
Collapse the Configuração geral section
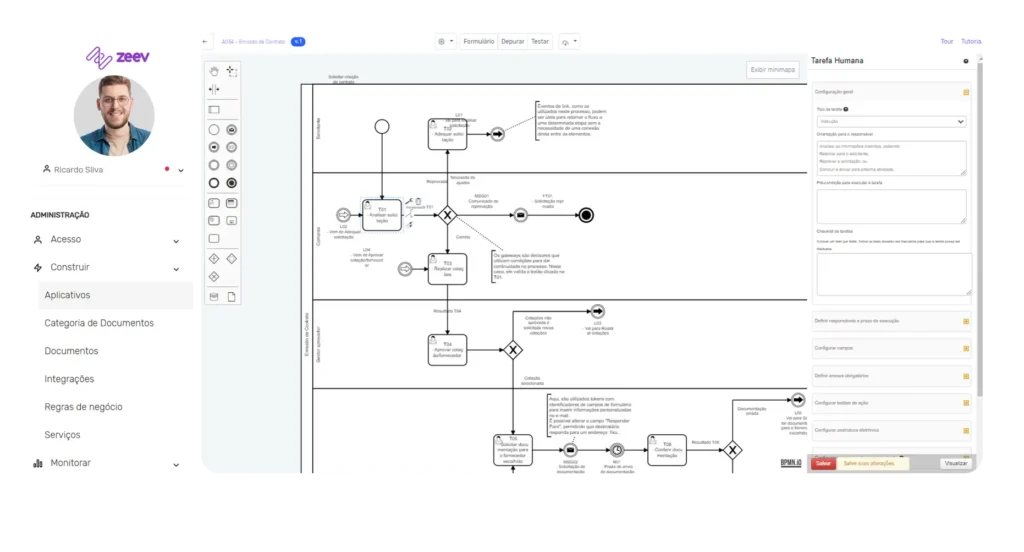(x=965, y=92)
